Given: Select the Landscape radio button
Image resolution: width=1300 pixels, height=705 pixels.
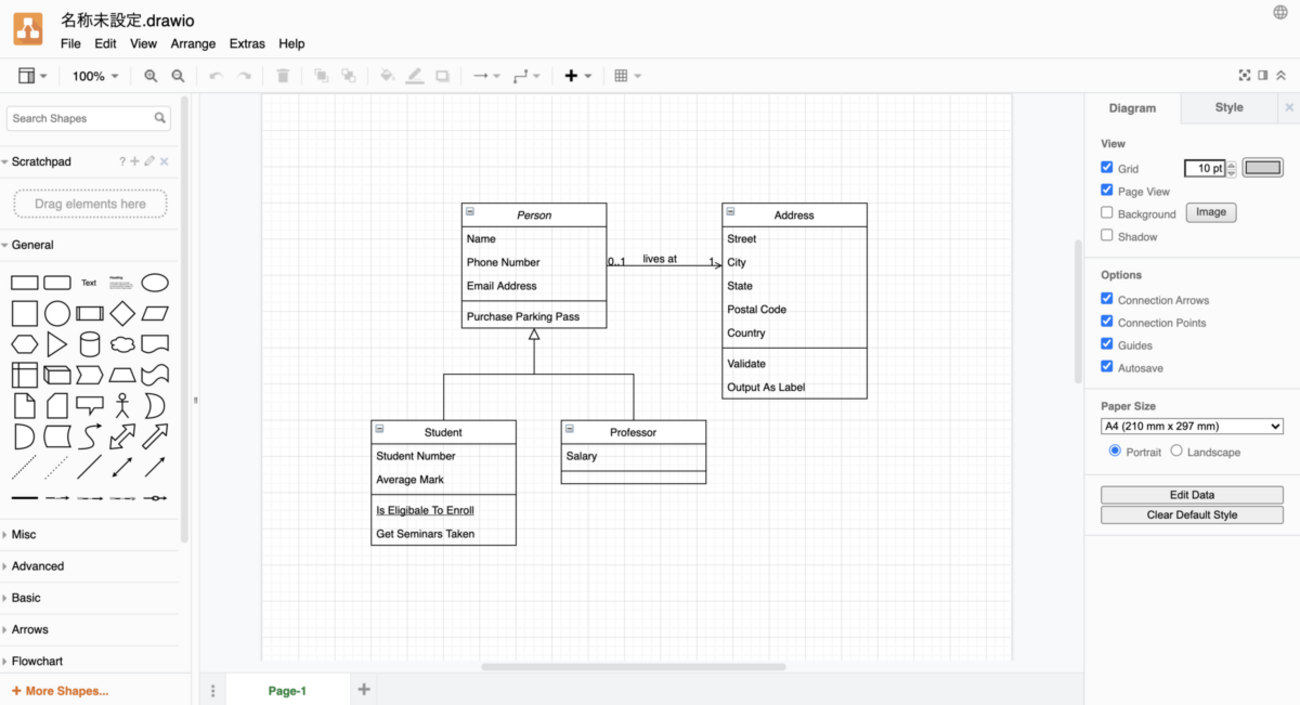Looking at the screenshot, I should 1177,451.
